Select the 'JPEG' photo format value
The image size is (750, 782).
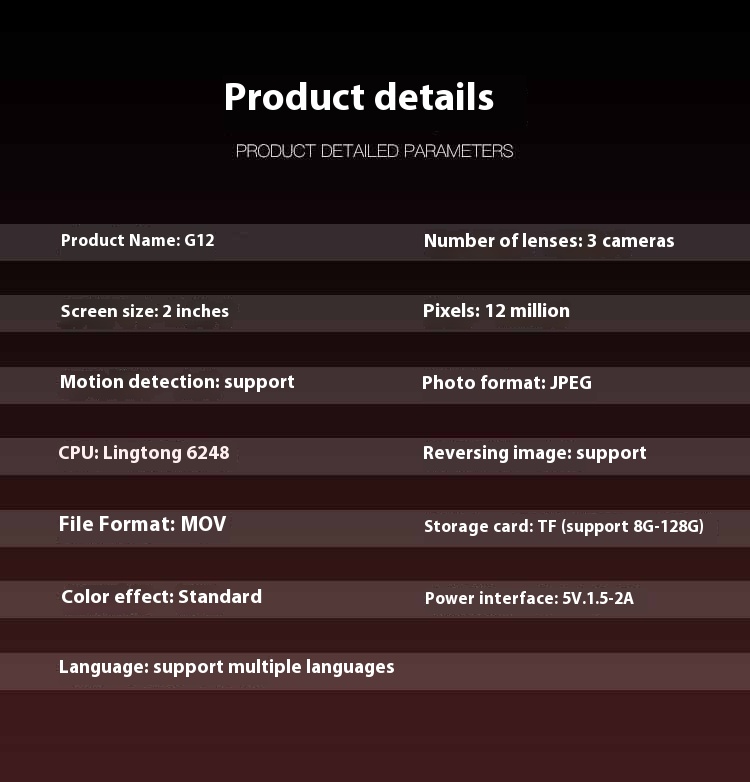pos(571,383)
